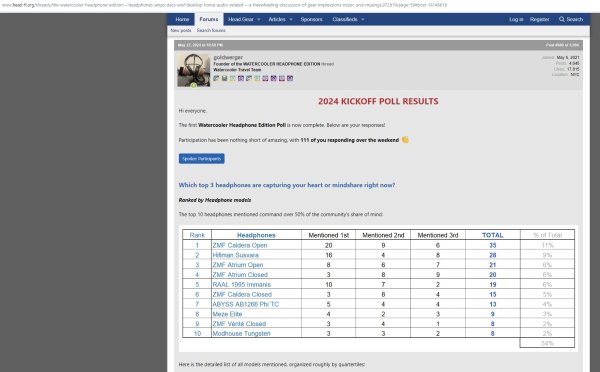The image size is (600, 372).
Task: Go to the Home menu item
Action: [182, 19]
